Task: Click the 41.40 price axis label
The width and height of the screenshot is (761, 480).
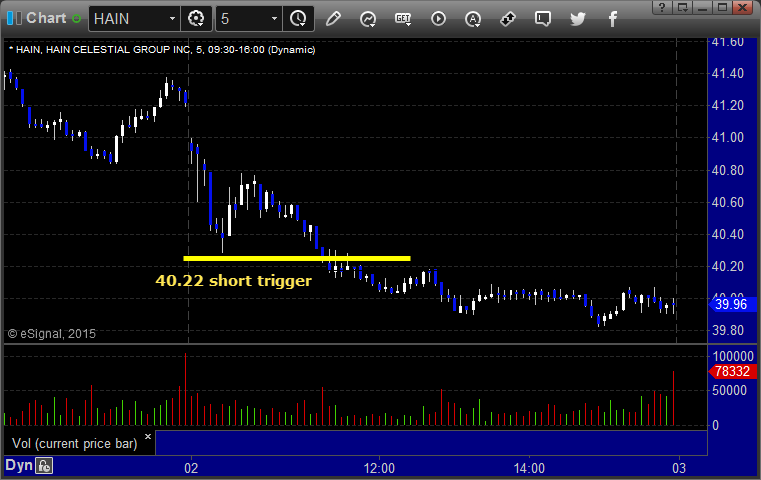Action: (x=727, y=73)
